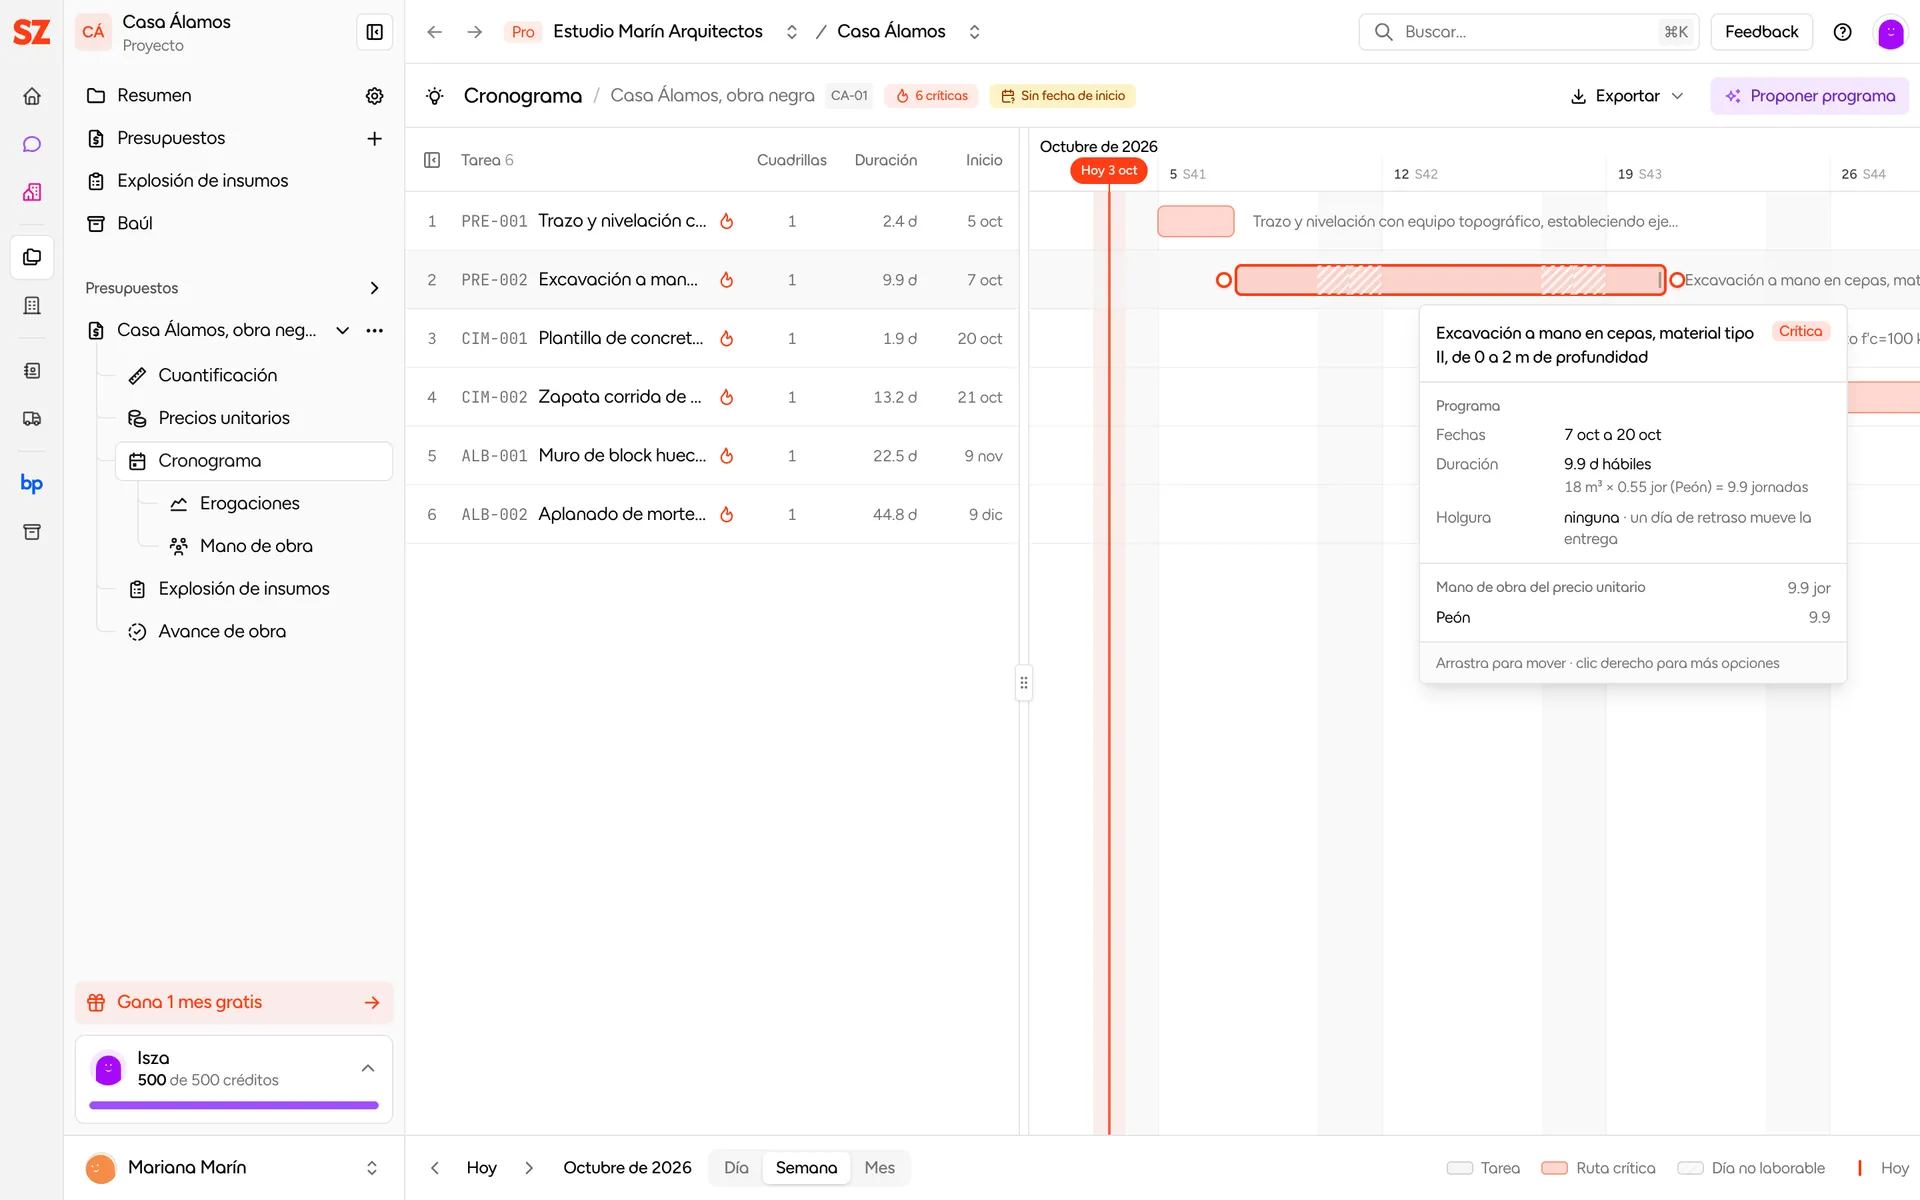Open Mano de obra in sidebar tree
Screen dimensions: 1920x1200
256,546
